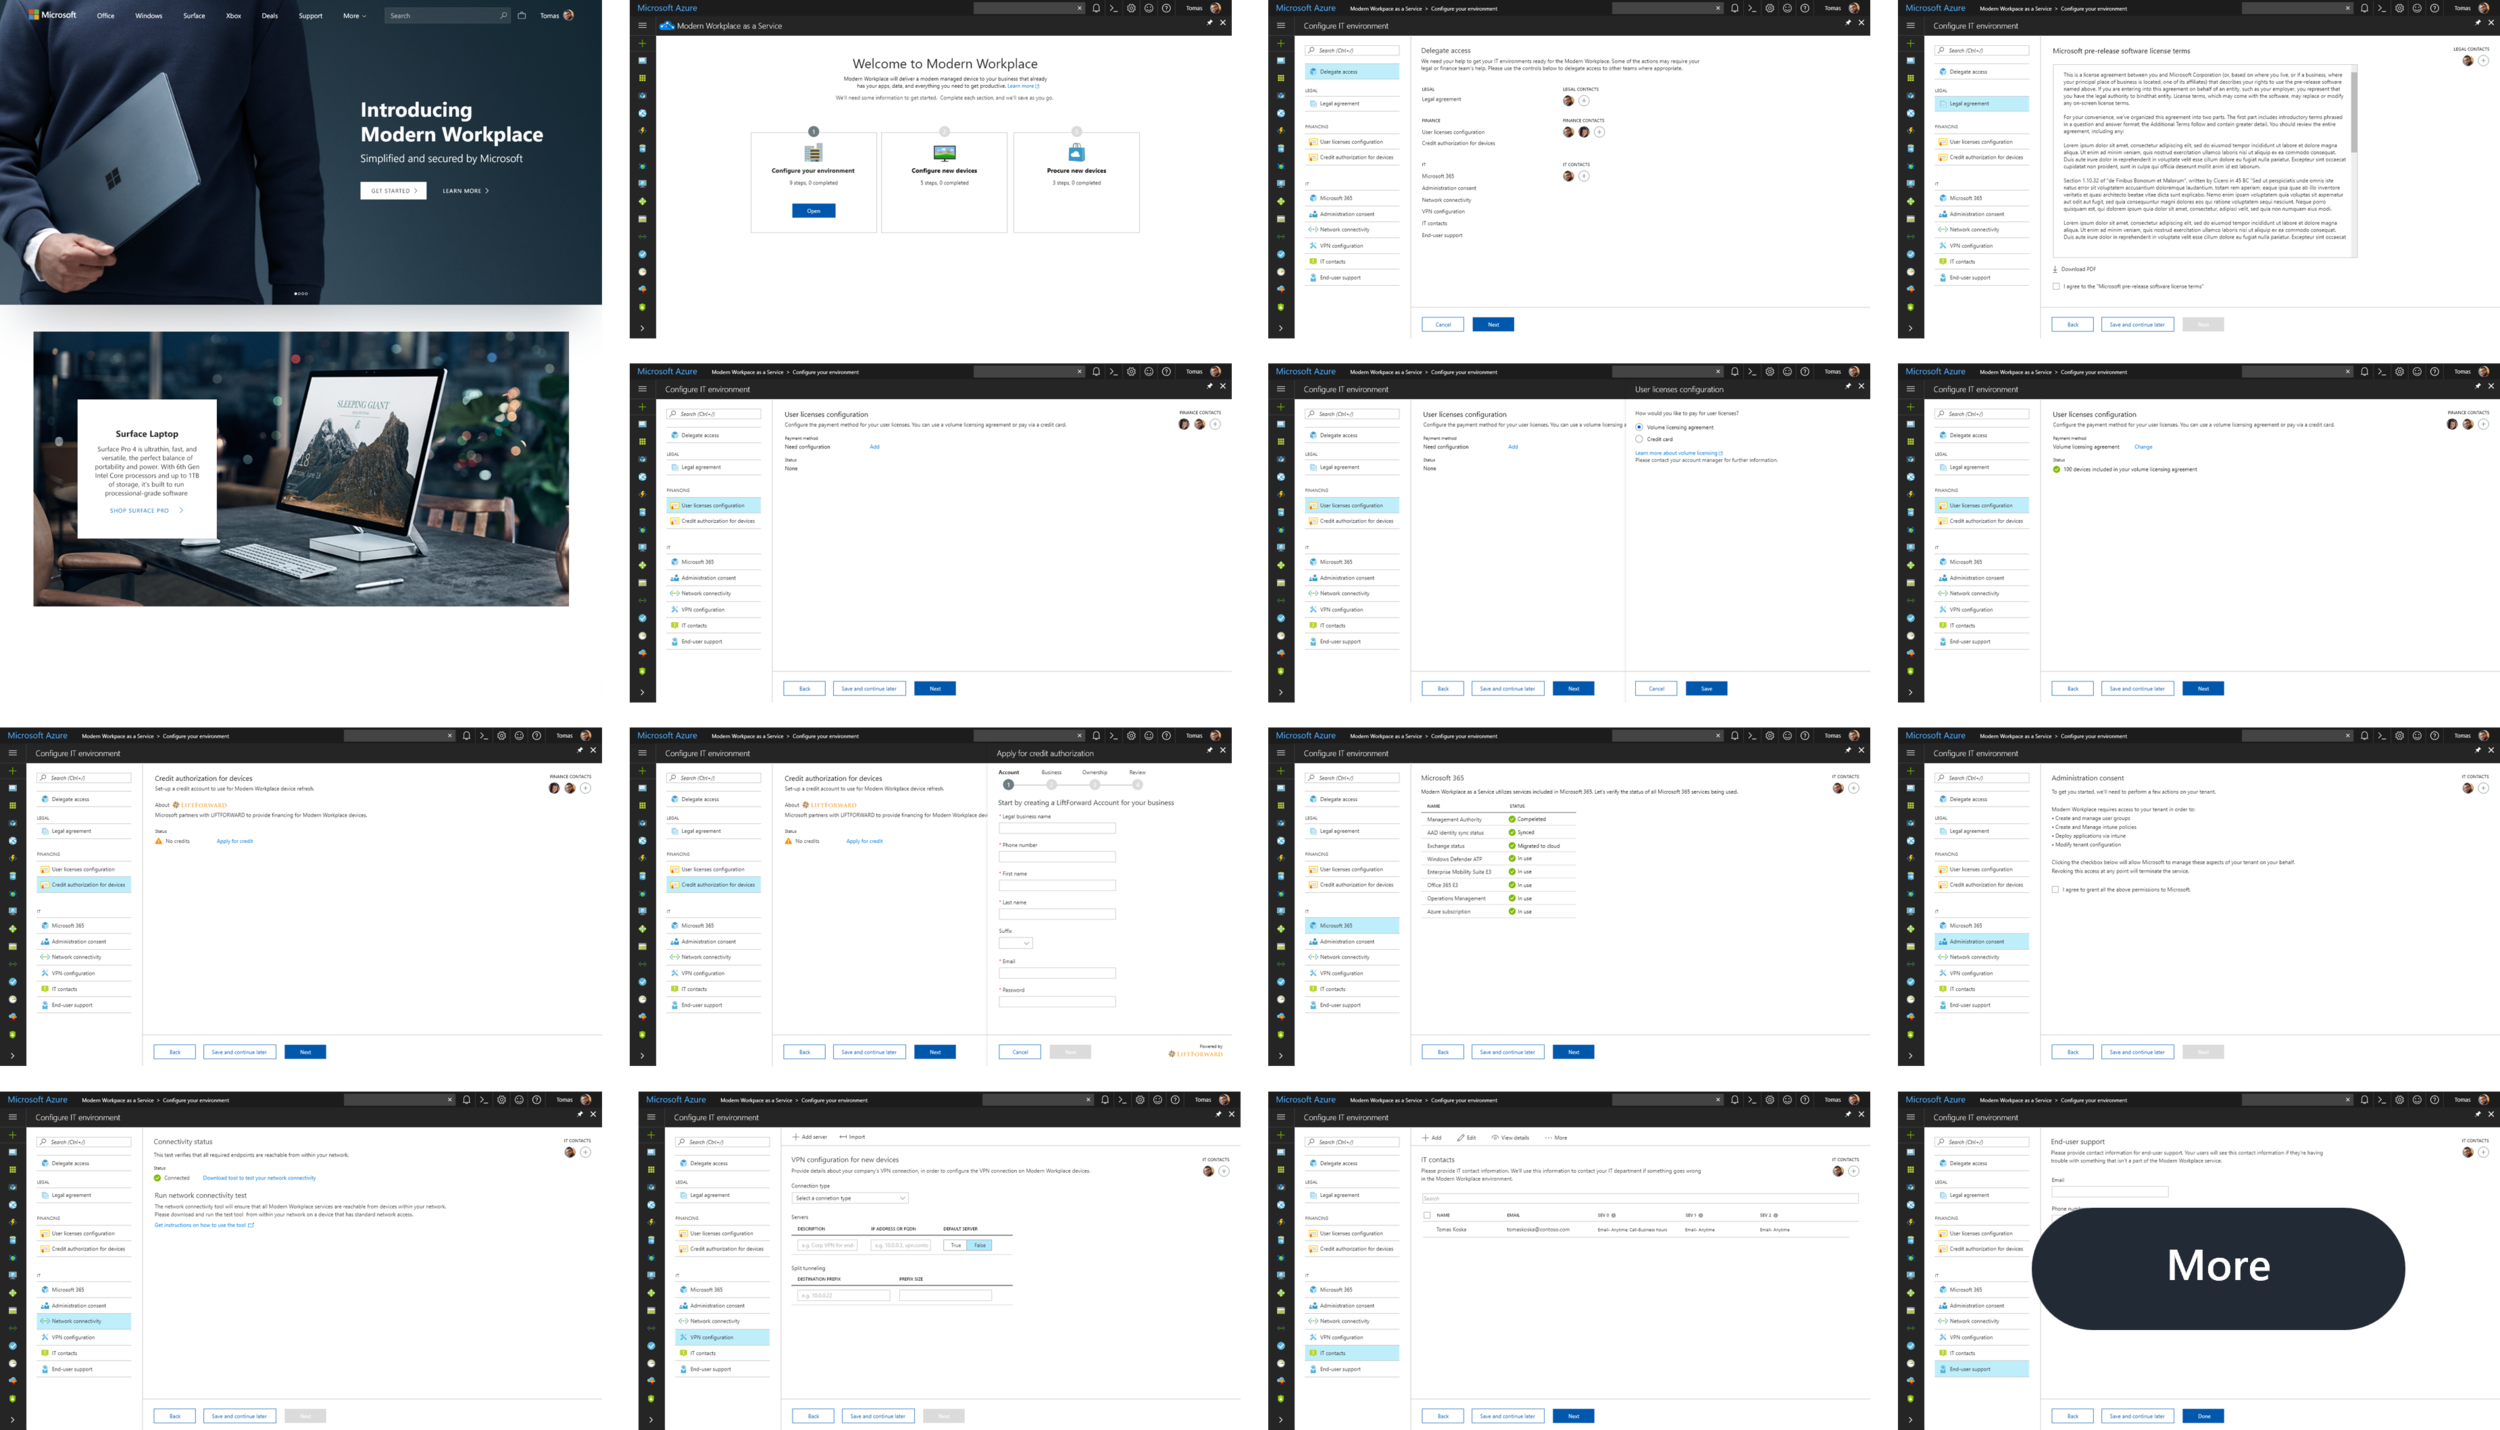Click the Configure new devices monitor icon

click(944, 153)
